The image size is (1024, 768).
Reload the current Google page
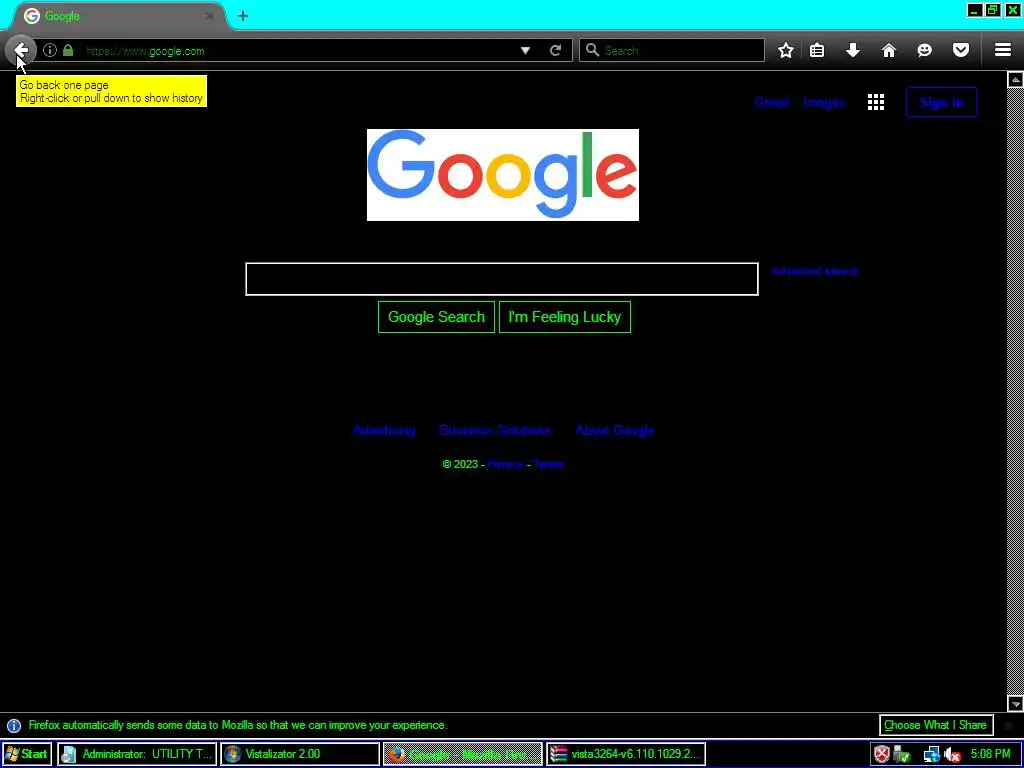[556, 50]
